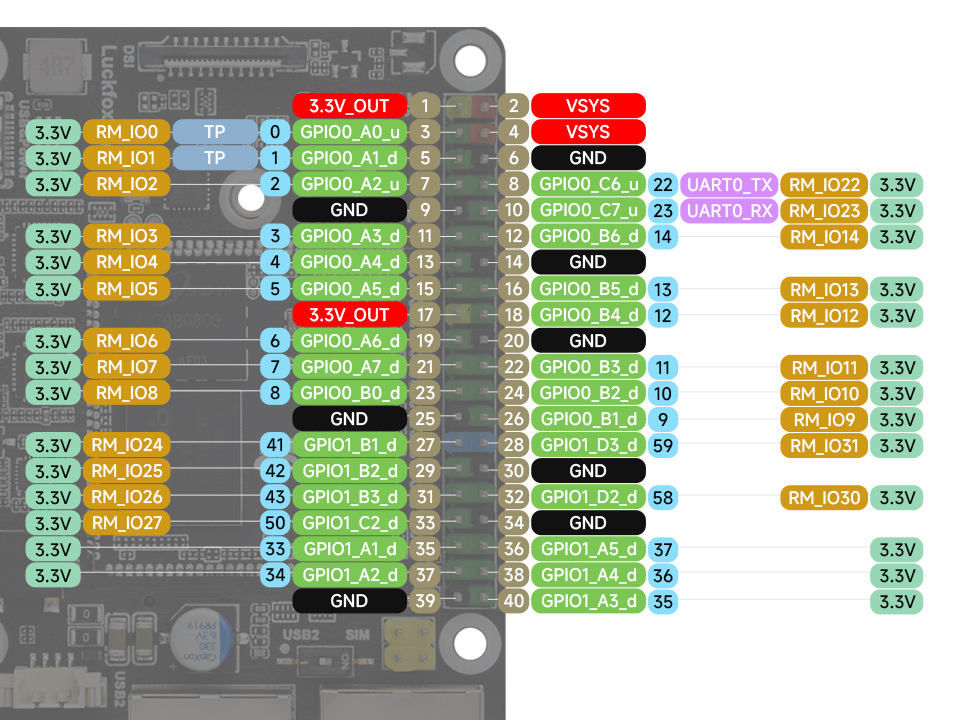960x720 pixels.
Task: Click the UART0_TX function label
Action: 727,185
